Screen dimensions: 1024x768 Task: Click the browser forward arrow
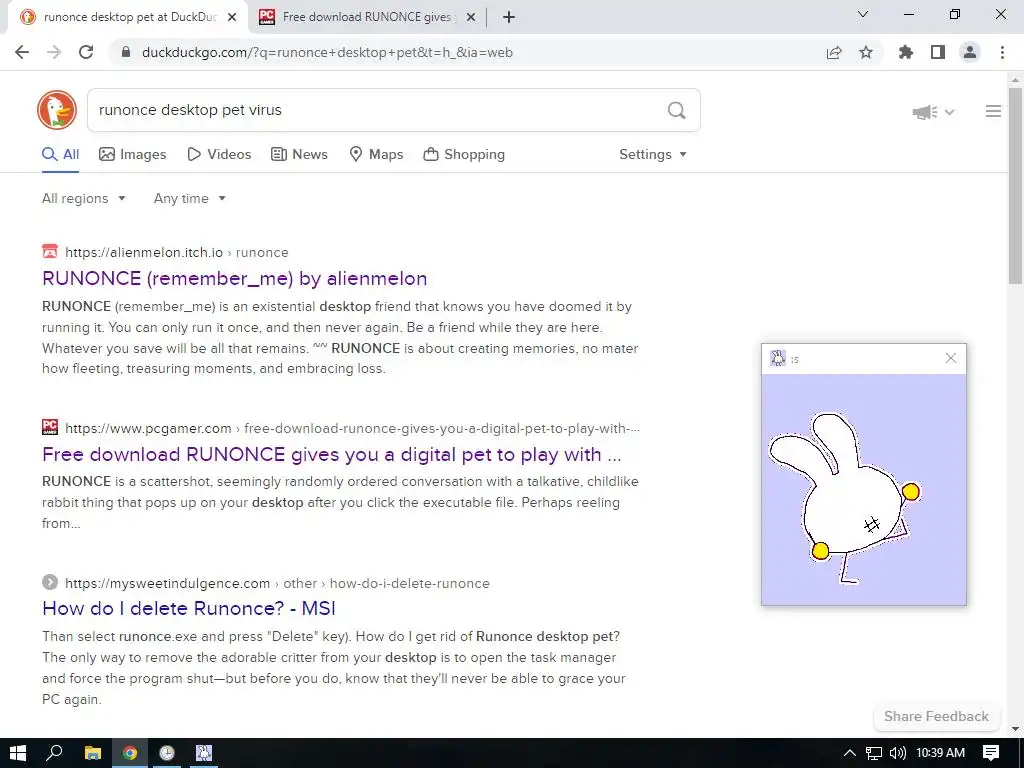(54, 52)
